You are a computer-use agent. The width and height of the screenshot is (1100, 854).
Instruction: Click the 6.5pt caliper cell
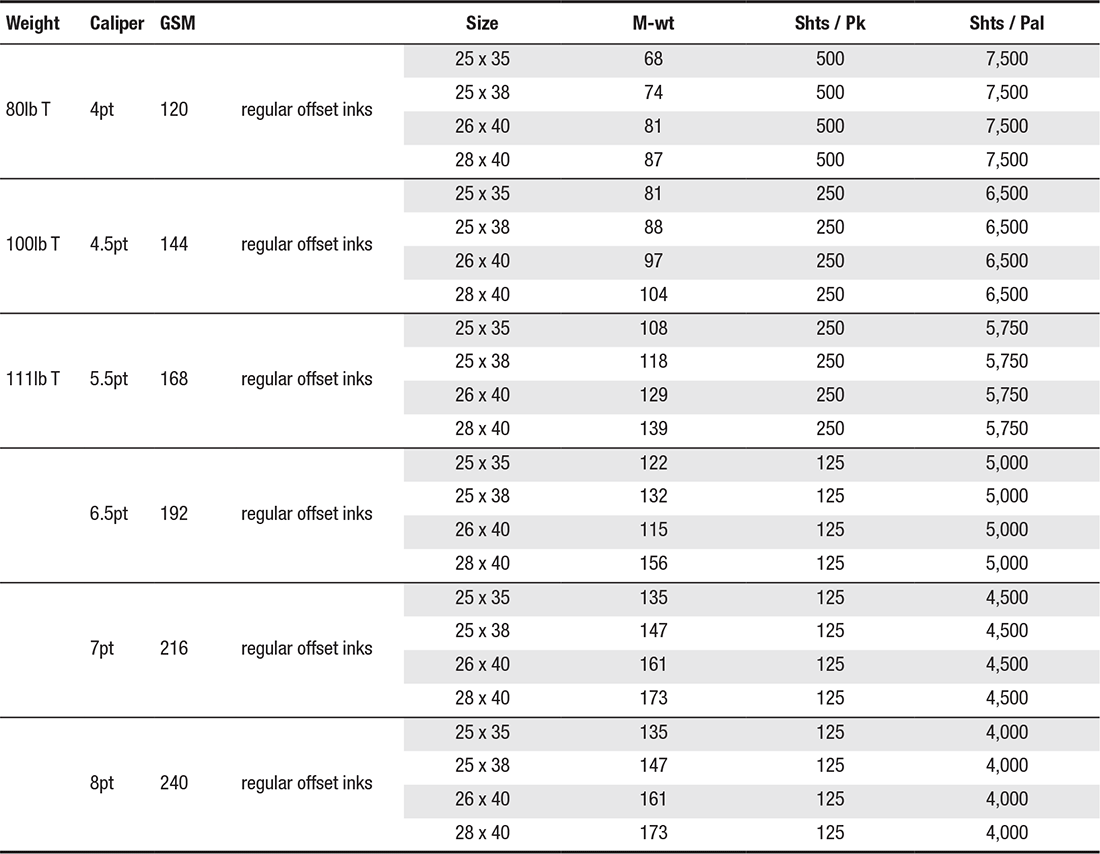(x=109, y=514)
